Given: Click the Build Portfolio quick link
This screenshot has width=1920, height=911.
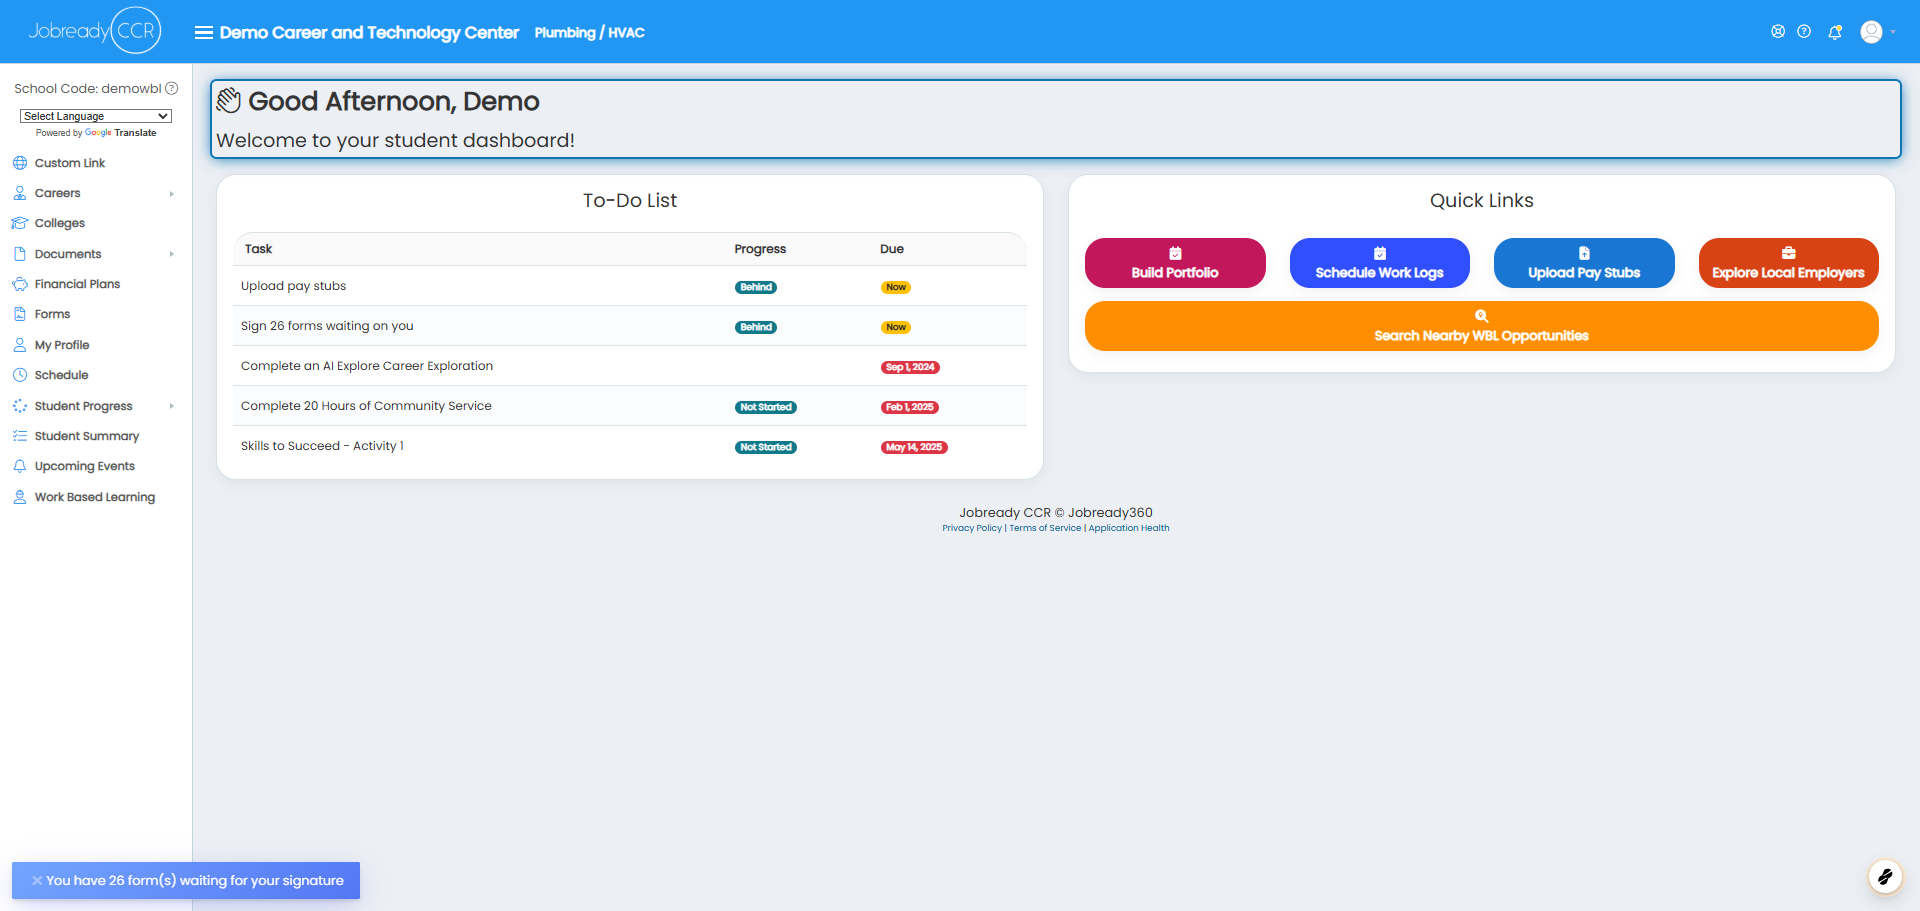Looking at the screenshot, I should click(1175, 263).
